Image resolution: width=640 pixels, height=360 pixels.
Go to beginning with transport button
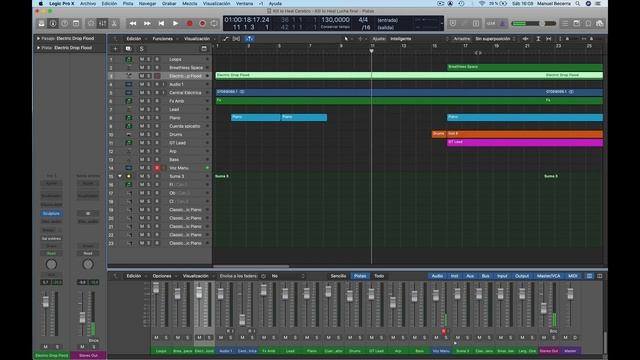point(161,24)
